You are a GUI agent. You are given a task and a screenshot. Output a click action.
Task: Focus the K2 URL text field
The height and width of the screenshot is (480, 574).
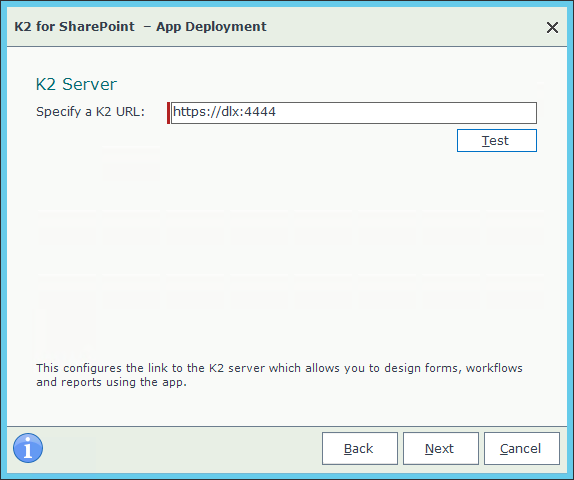[354, 113]
